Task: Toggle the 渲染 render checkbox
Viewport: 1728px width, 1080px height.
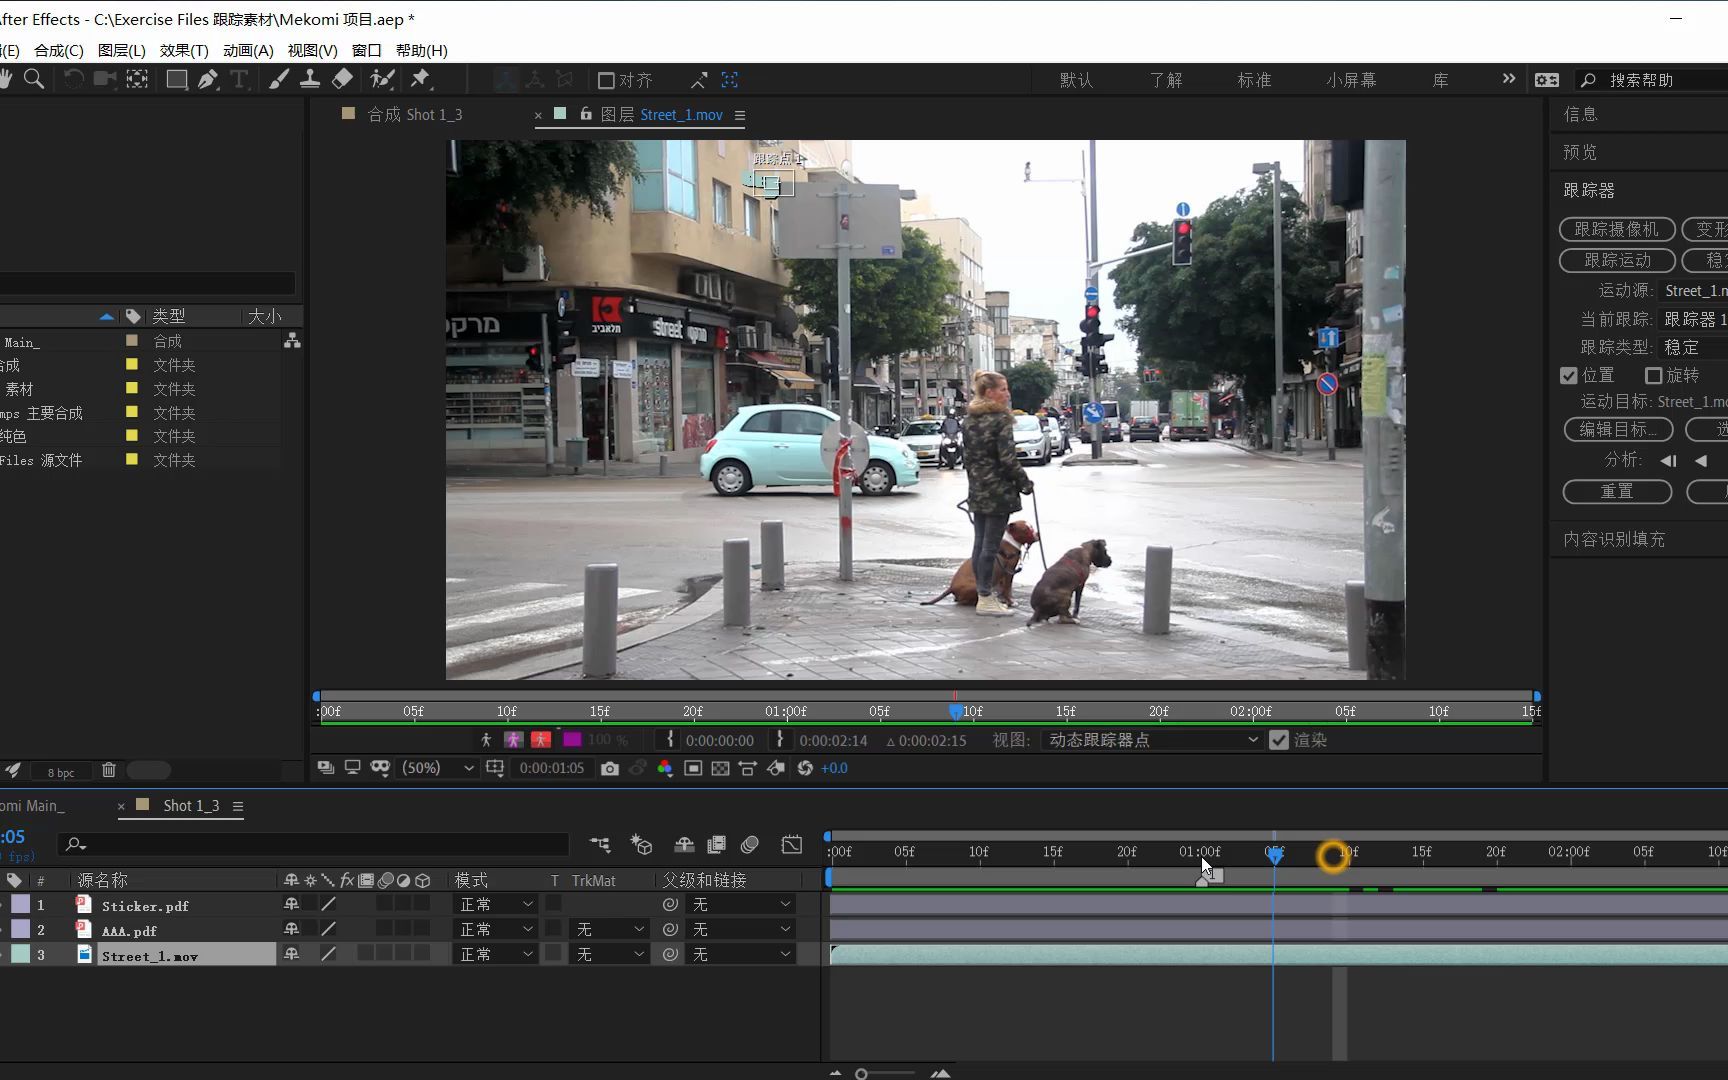Action: click(x=1278, y=740)
